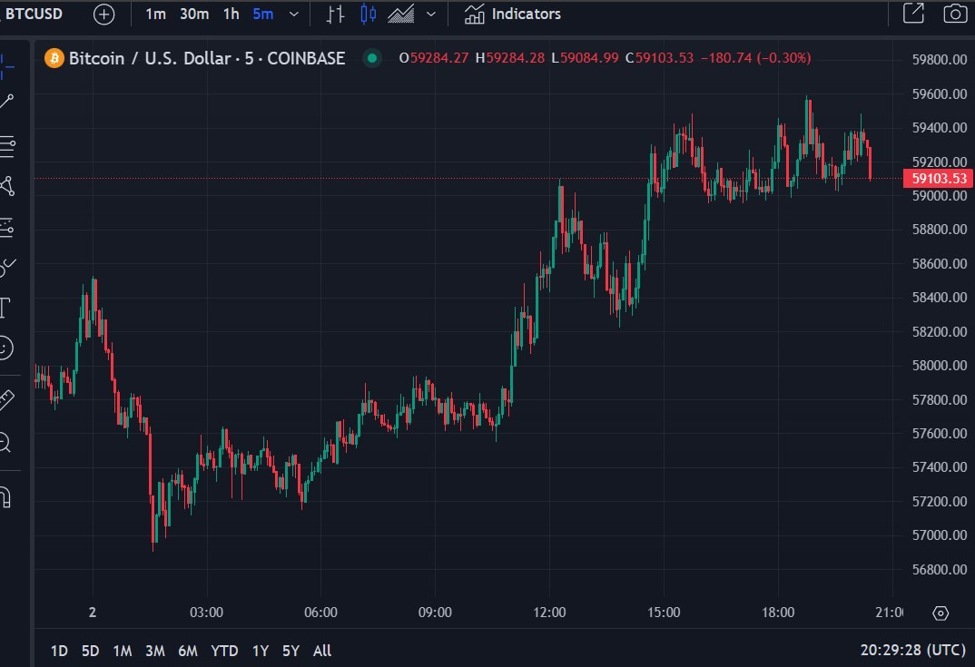The image size is (975, 667).
Task: Open the chart style dropdown chevron
Action: (430, 14)
